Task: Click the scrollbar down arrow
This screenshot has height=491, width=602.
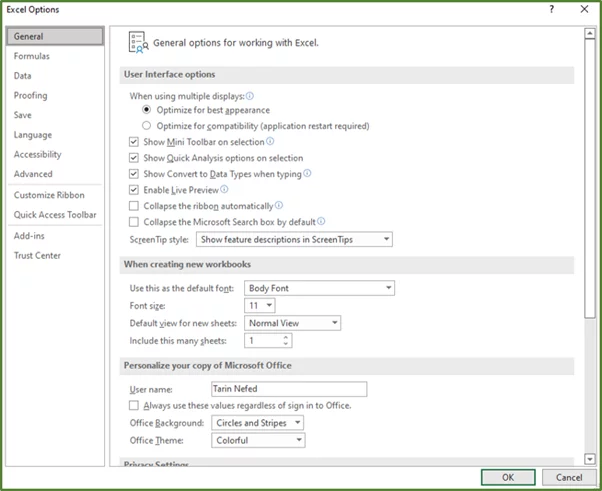Action: [590, 458]
